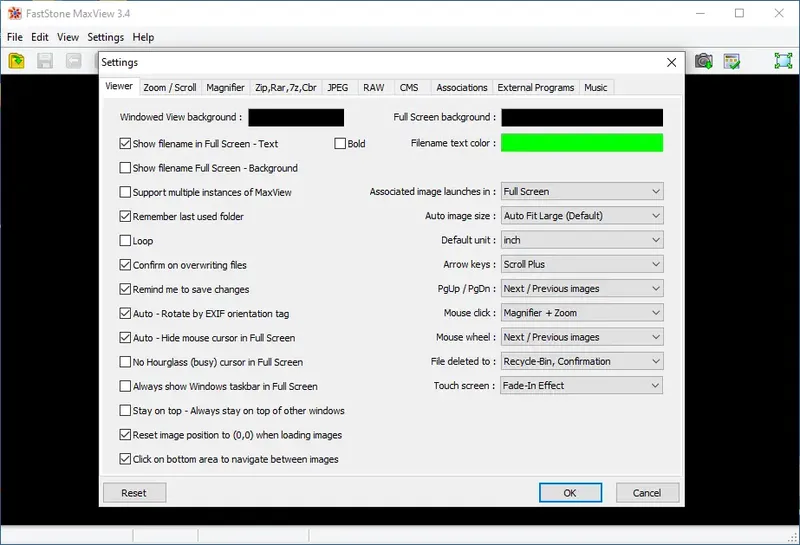The width and height of the screenshot is (800, 545).
Task: Open the Touch screen dropdown
Action: pos(582,385)
